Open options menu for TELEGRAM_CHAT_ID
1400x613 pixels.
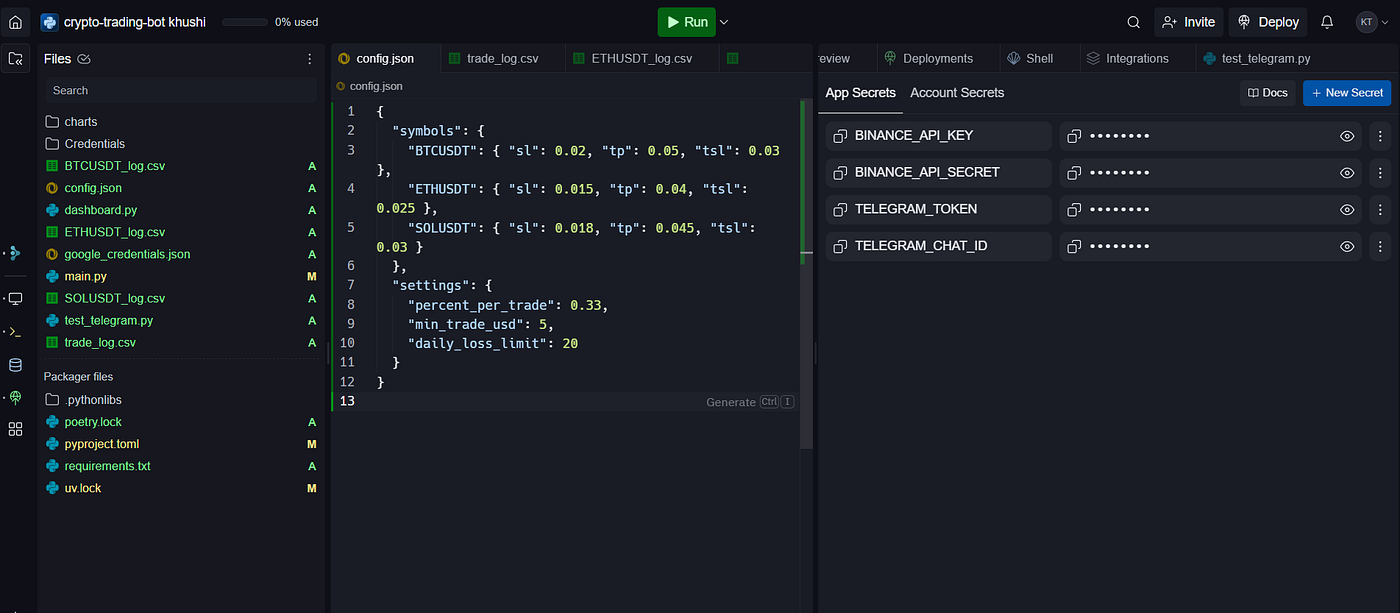pos(1380,246)
